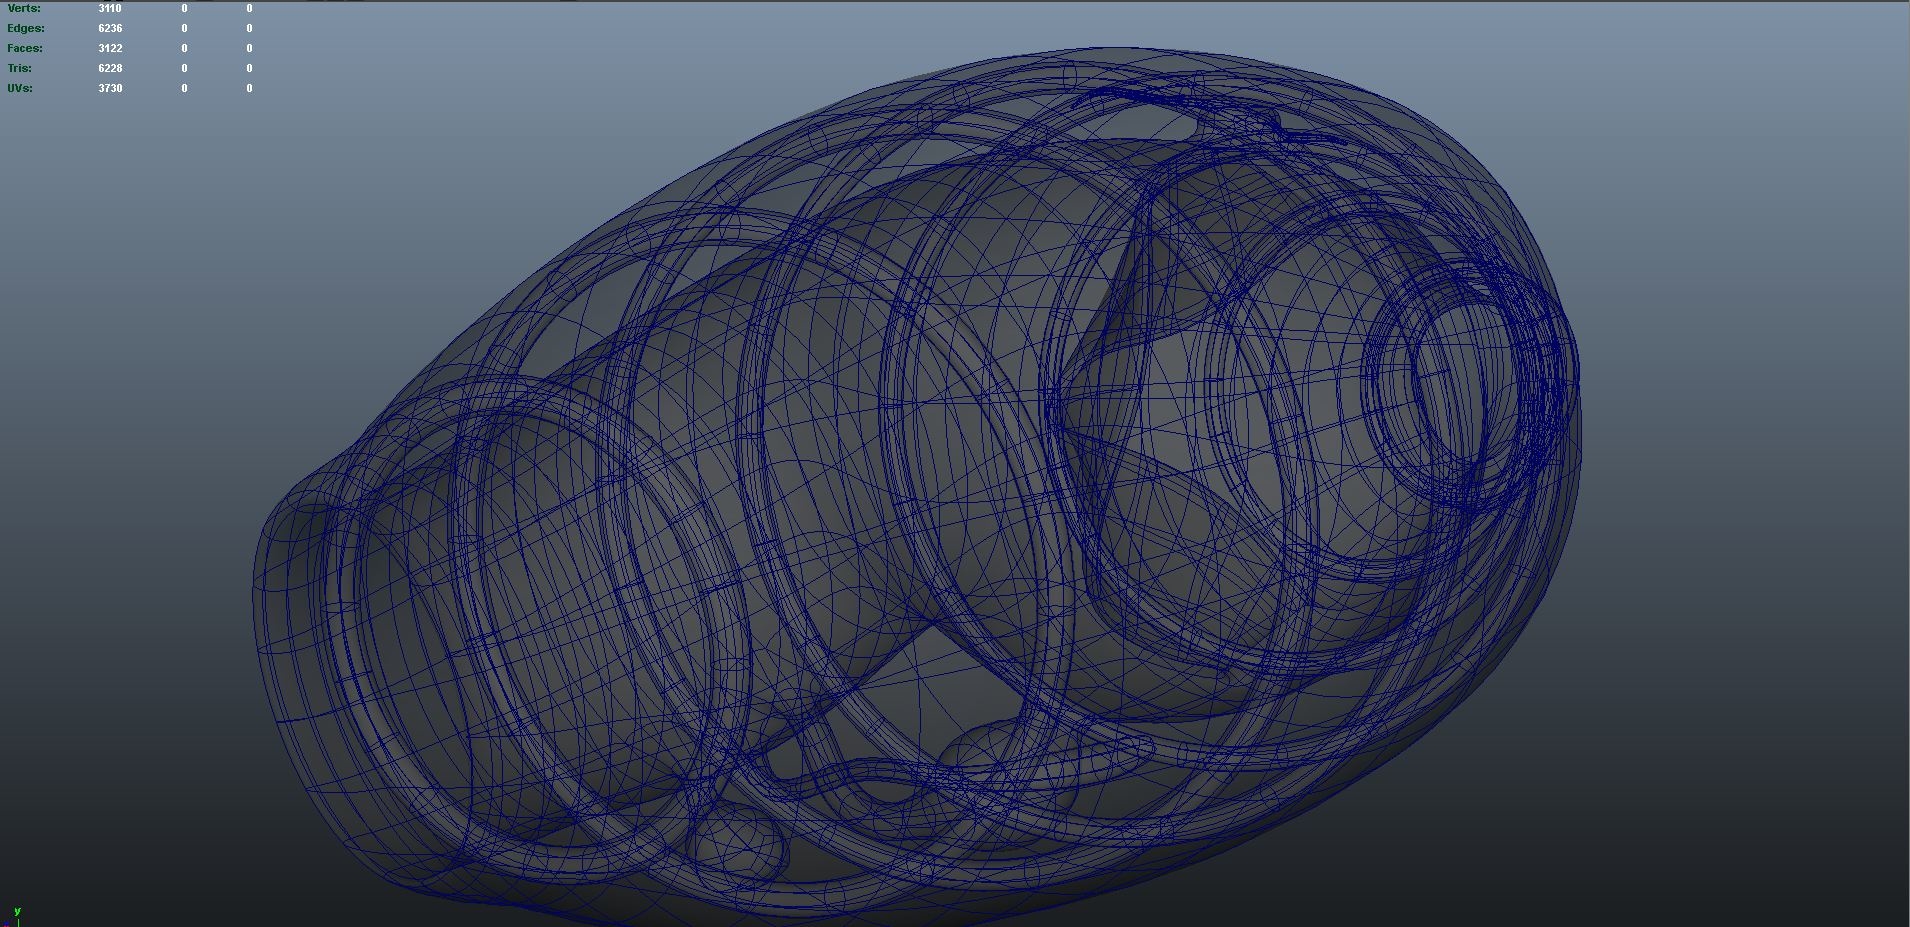This screenshot has width=1910, height=927.
Task: Click the Edges count value 6236
Action: click(x=110, y=28)
